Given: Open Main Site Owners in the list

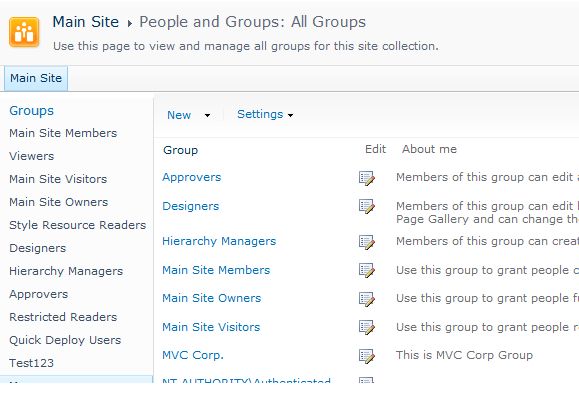Looking at the screenshot, I should (x=212, y=298).
